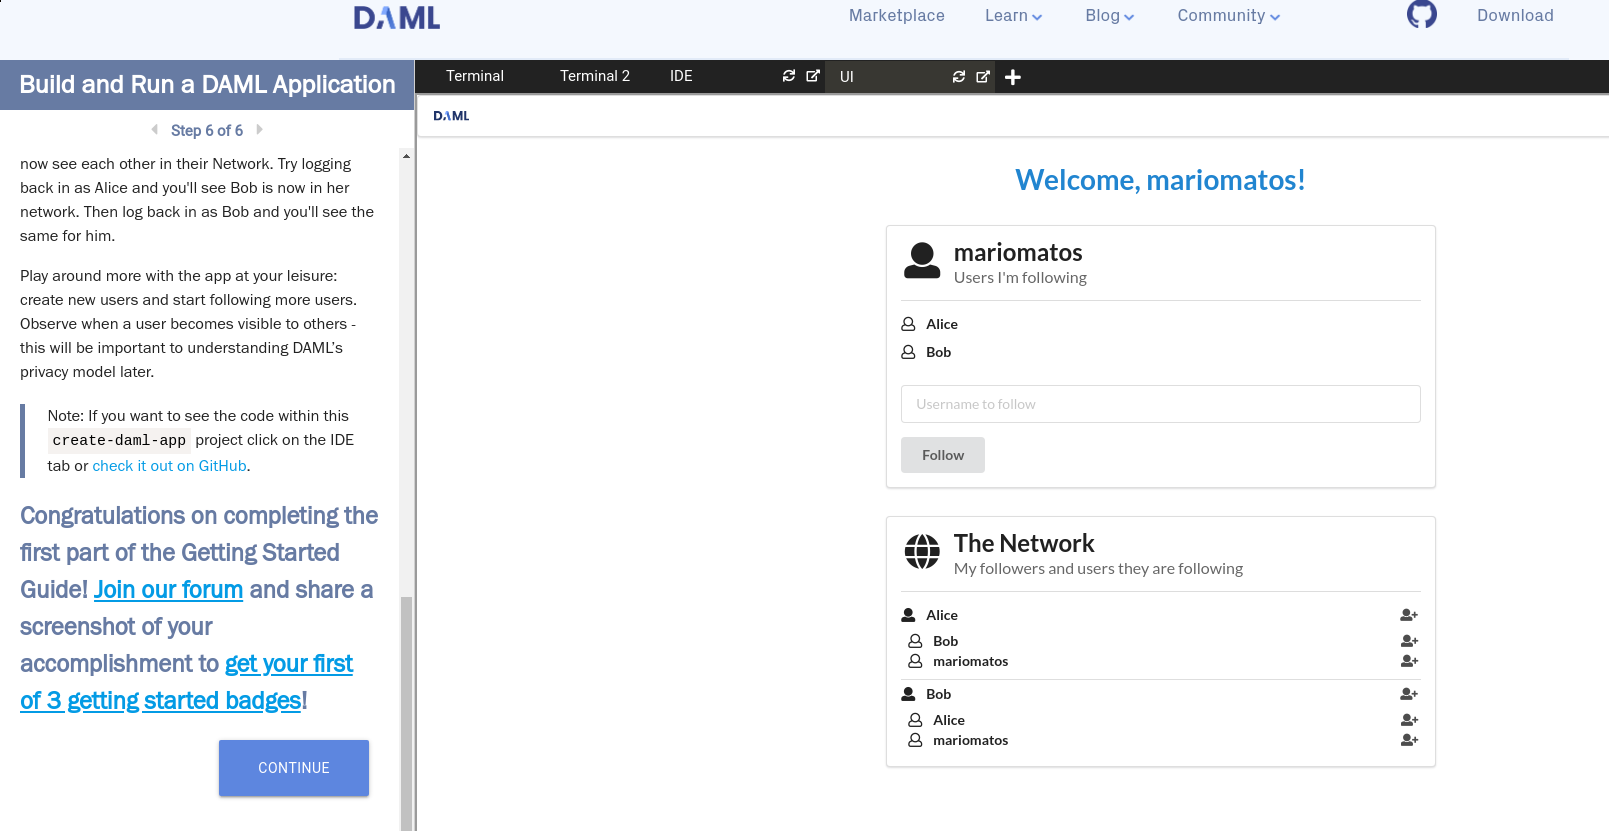The image size is (1609, 831).
Task: Click the Username to follow input field
Action: point(1160,404)
